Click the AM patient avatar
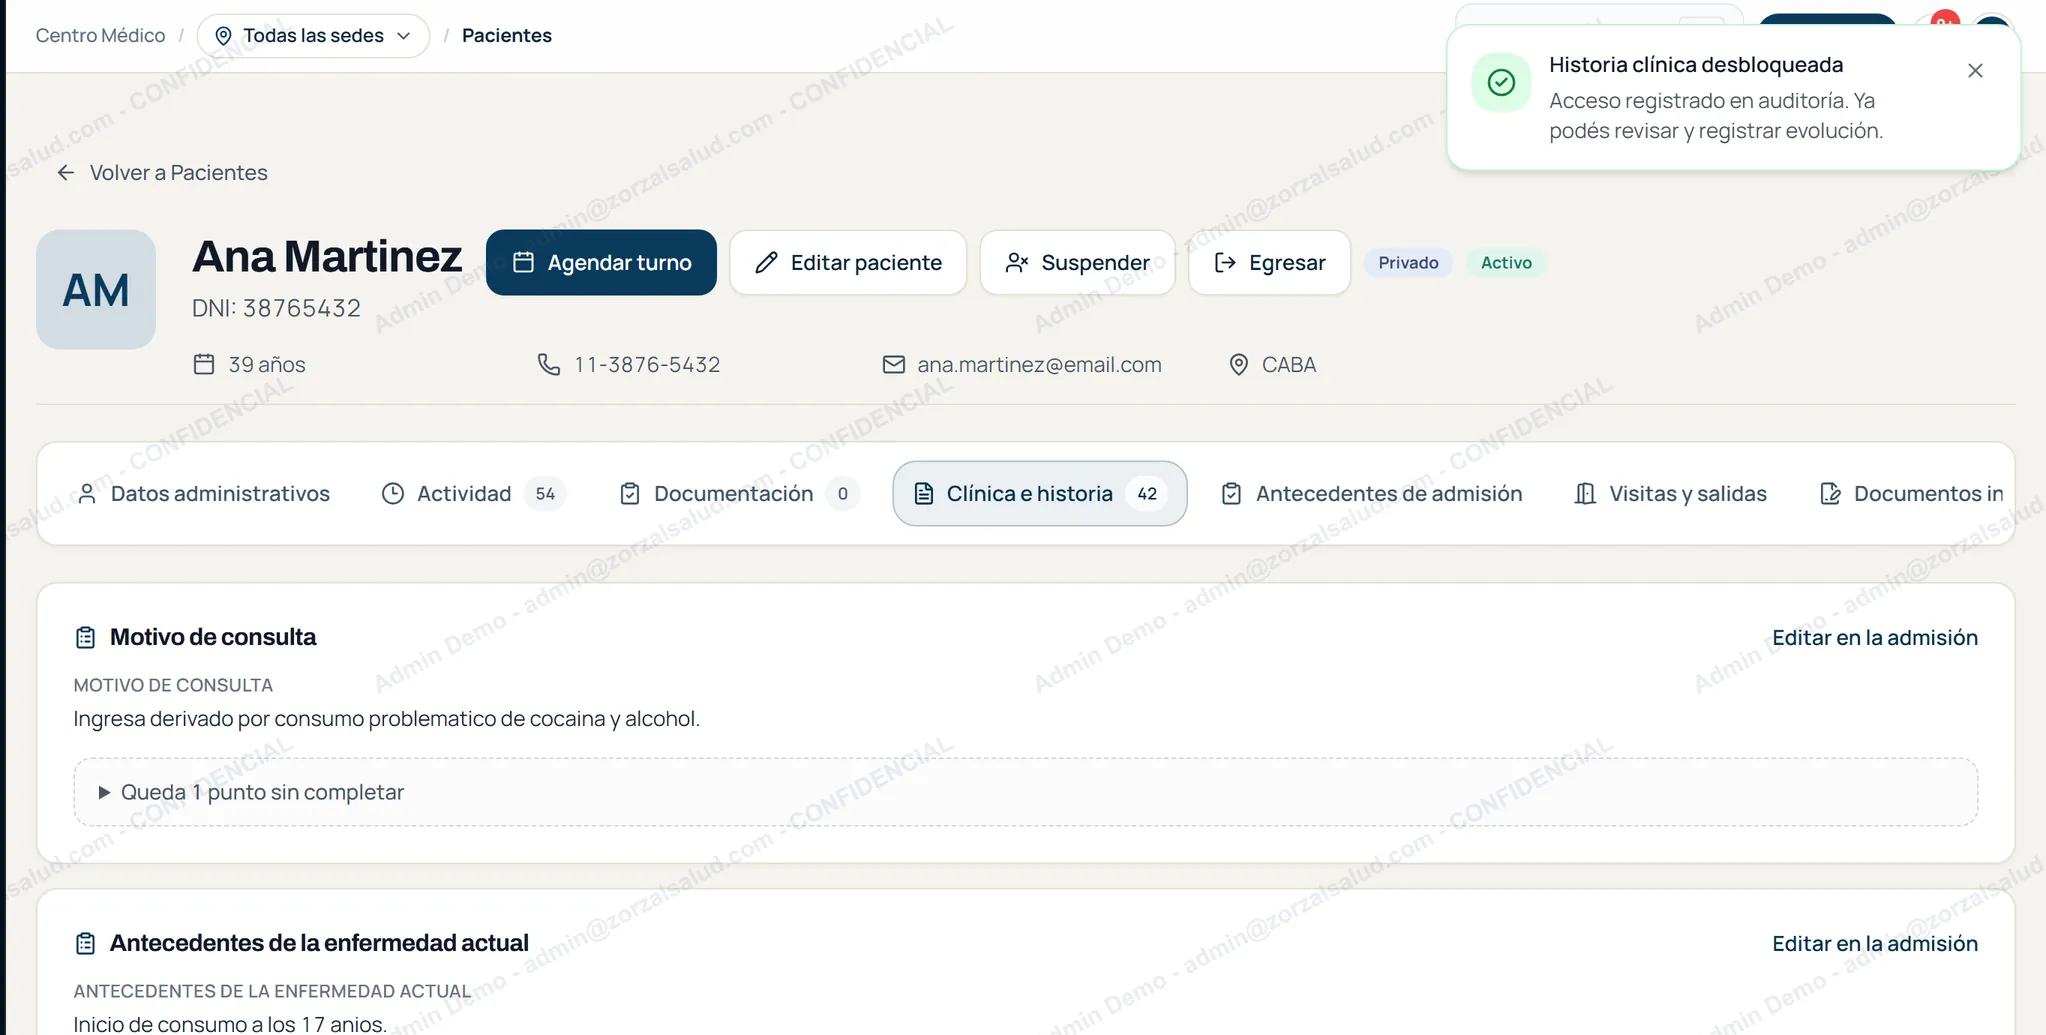 click(x=96, y=290)
